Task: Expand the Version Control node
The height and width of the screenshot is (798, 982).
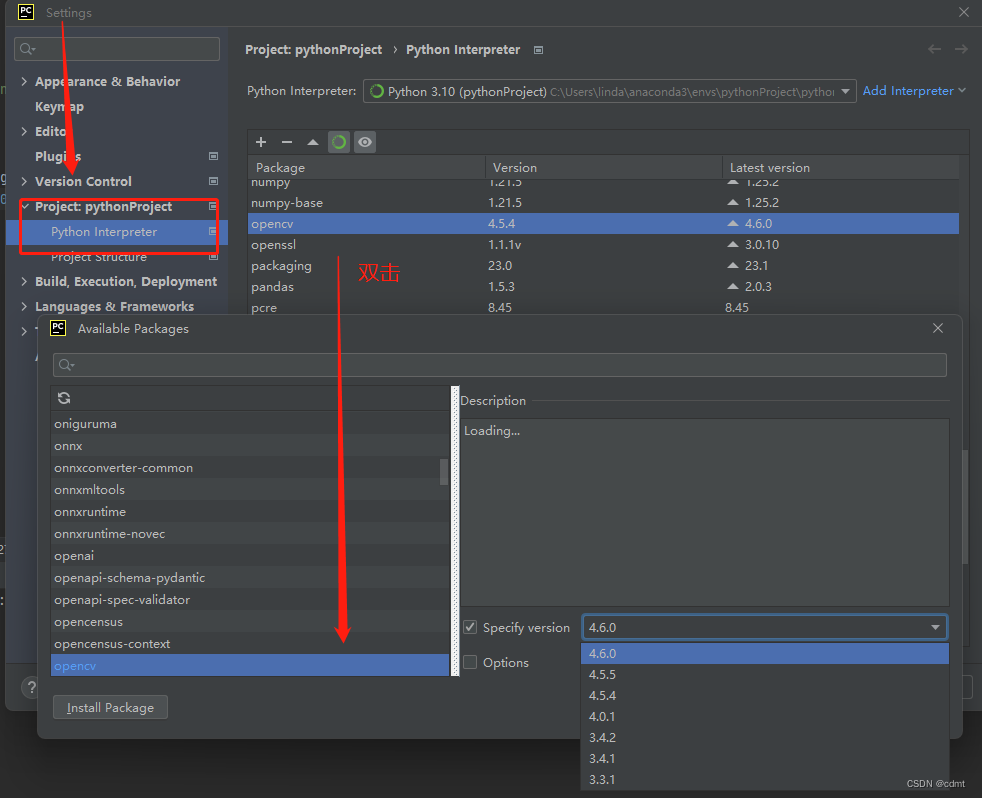Action: point(24,182)
